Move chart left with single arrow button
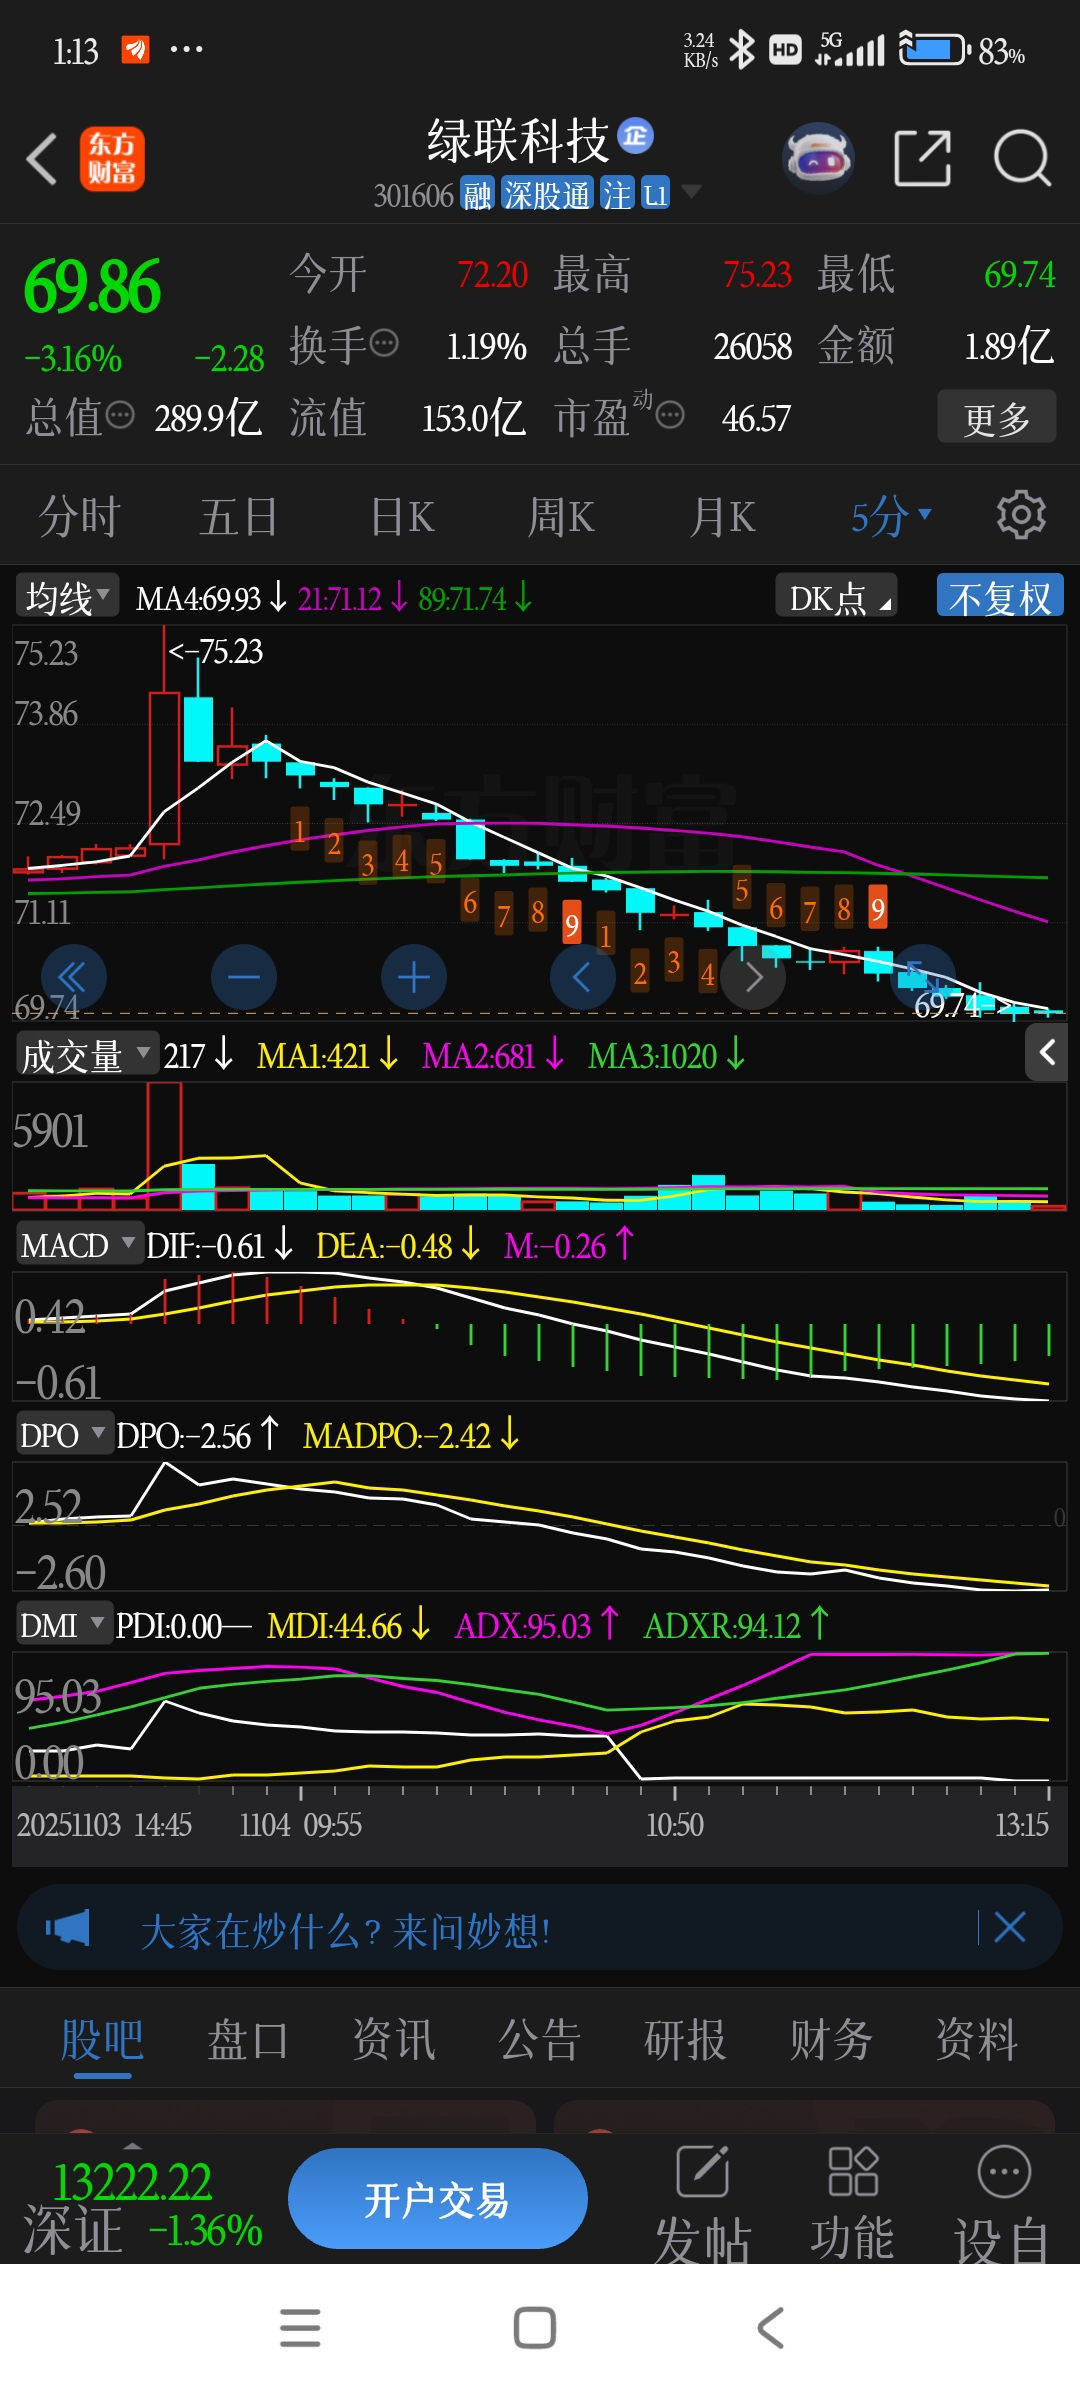This screenshot has height=2400, width=1080. pyautogui.click(x=582, y=977)
